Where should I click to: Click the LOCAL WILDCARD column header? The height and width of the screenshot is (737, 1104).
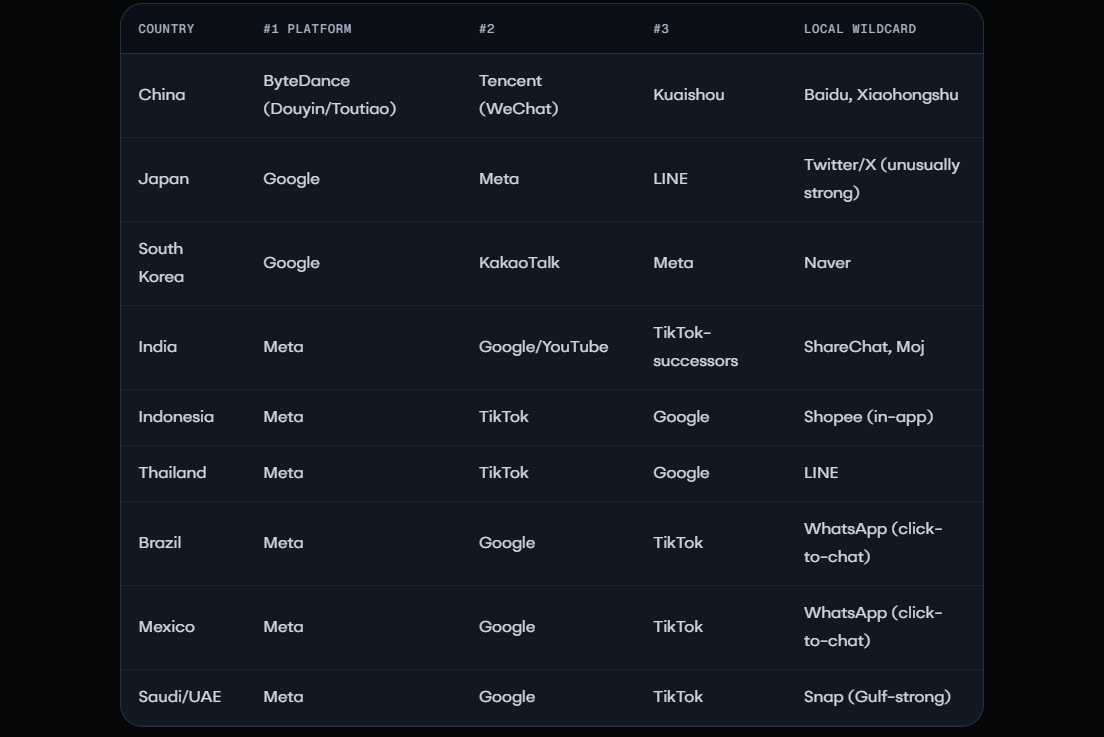(860, 29)
